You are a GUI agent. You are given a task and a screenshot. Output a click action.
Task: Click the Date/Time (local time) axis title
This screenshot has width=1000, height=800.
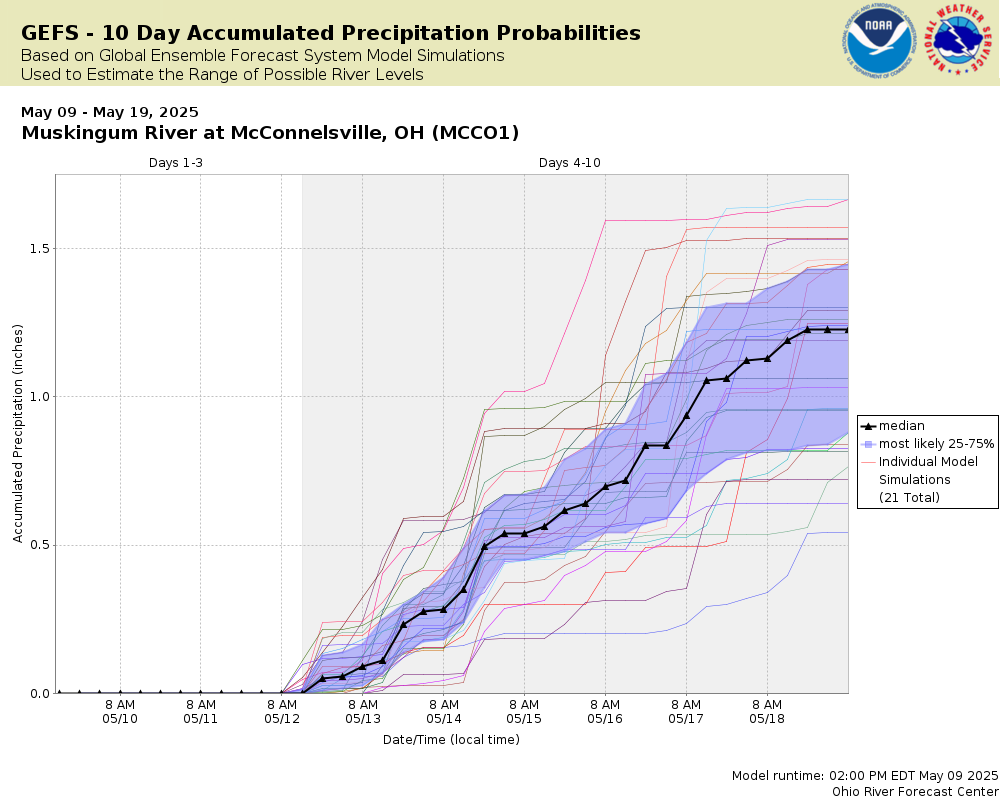452,740
